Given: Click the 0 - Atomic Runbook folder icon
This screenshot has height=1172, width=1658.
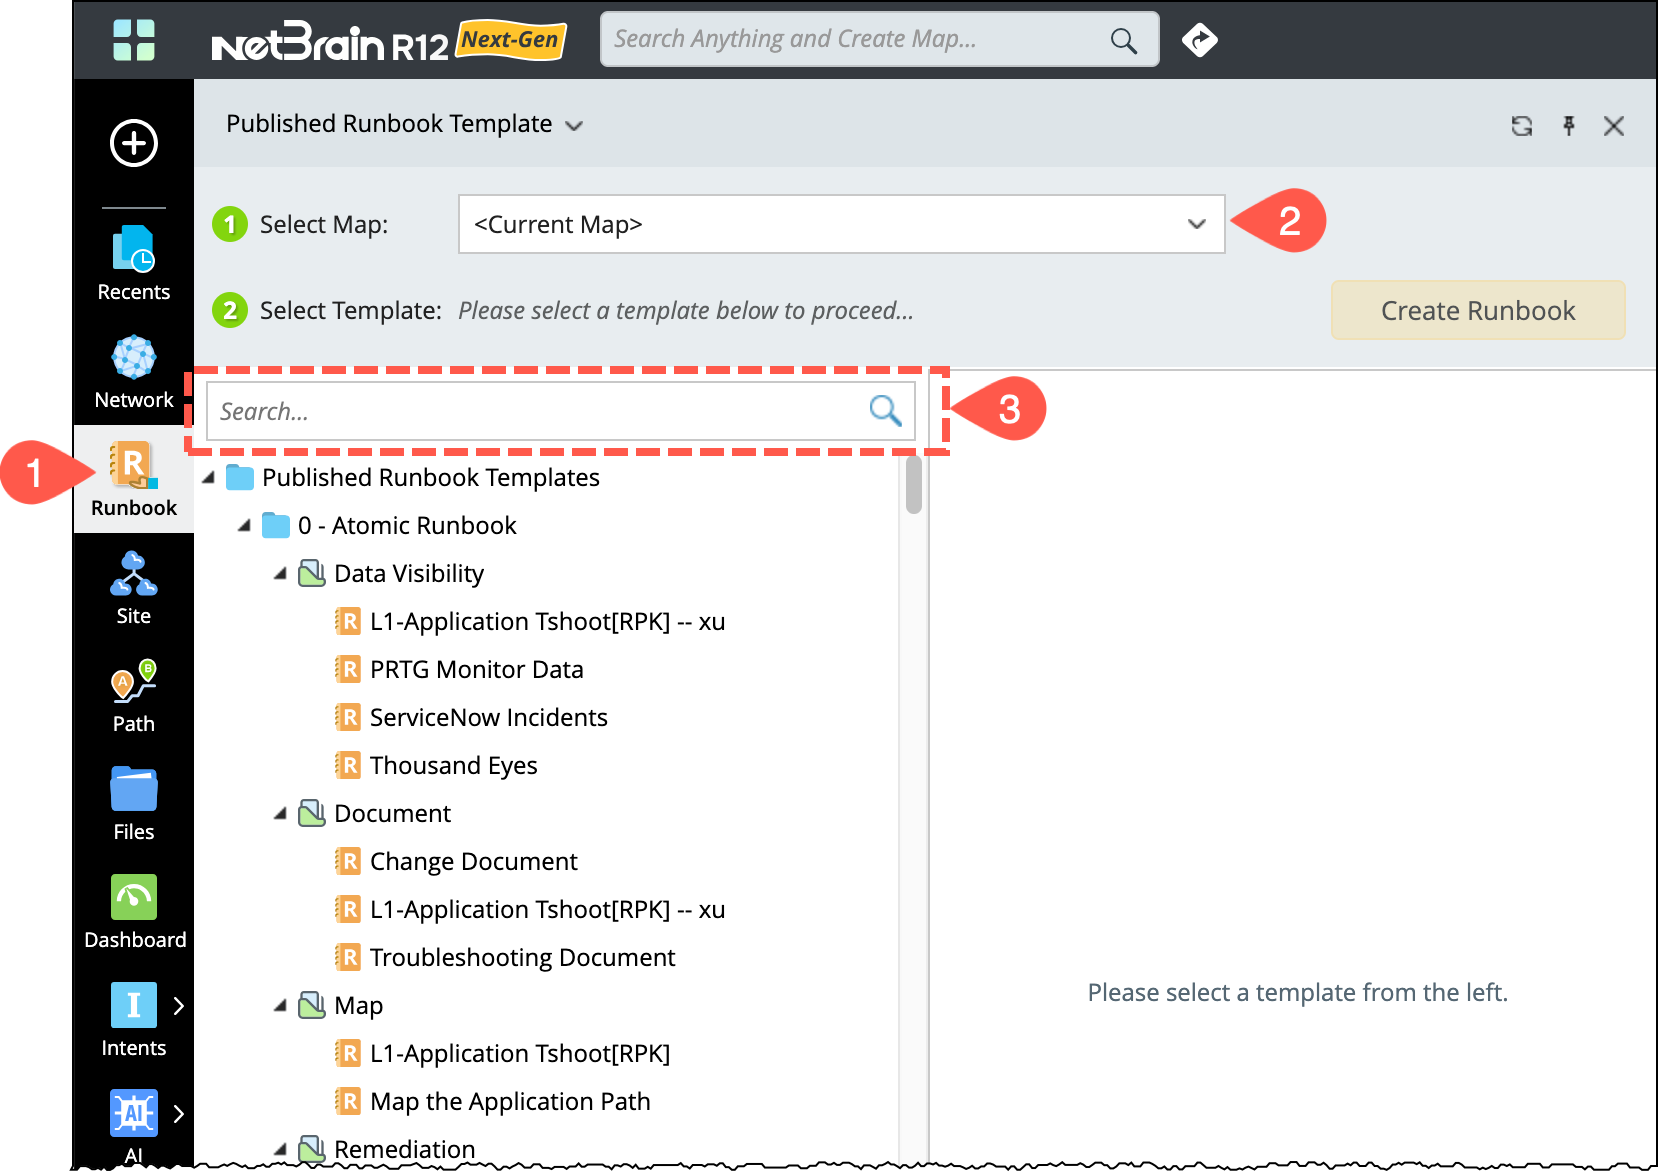Looking at the screenshot, I should coord(276,525).
